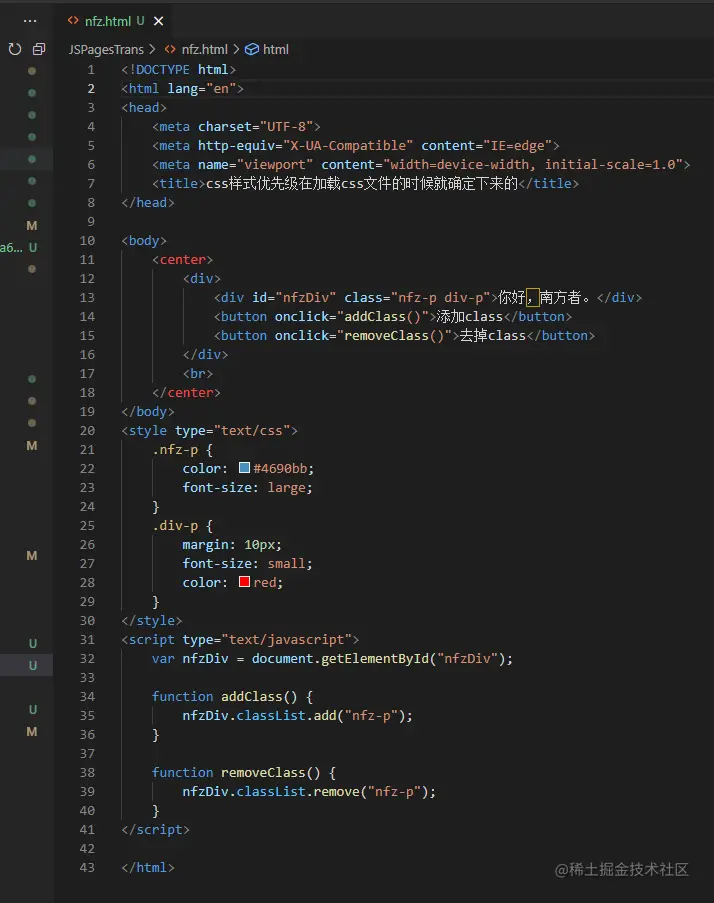Click 'classList.remove' on line 39
The image size is (714, 903).
coord(298,792)
